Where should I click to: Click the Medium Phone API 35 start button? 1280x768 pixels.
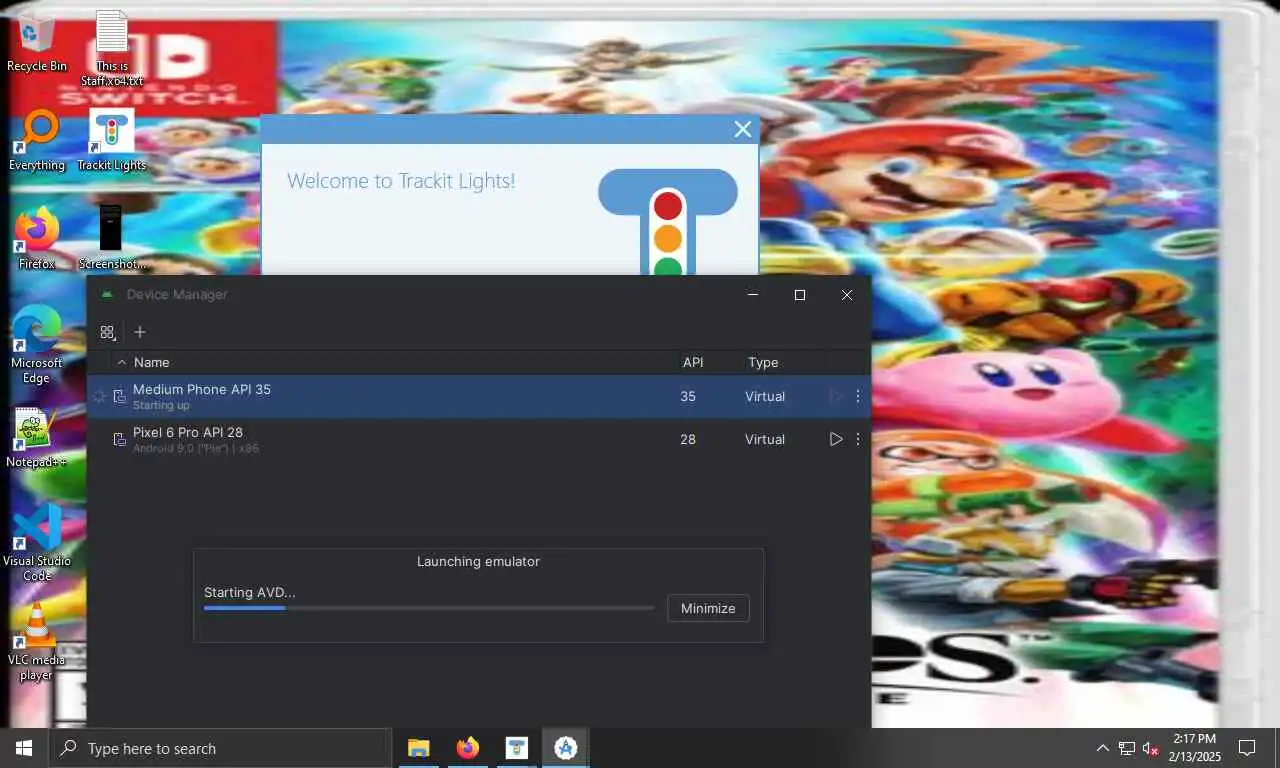point(836,396)
